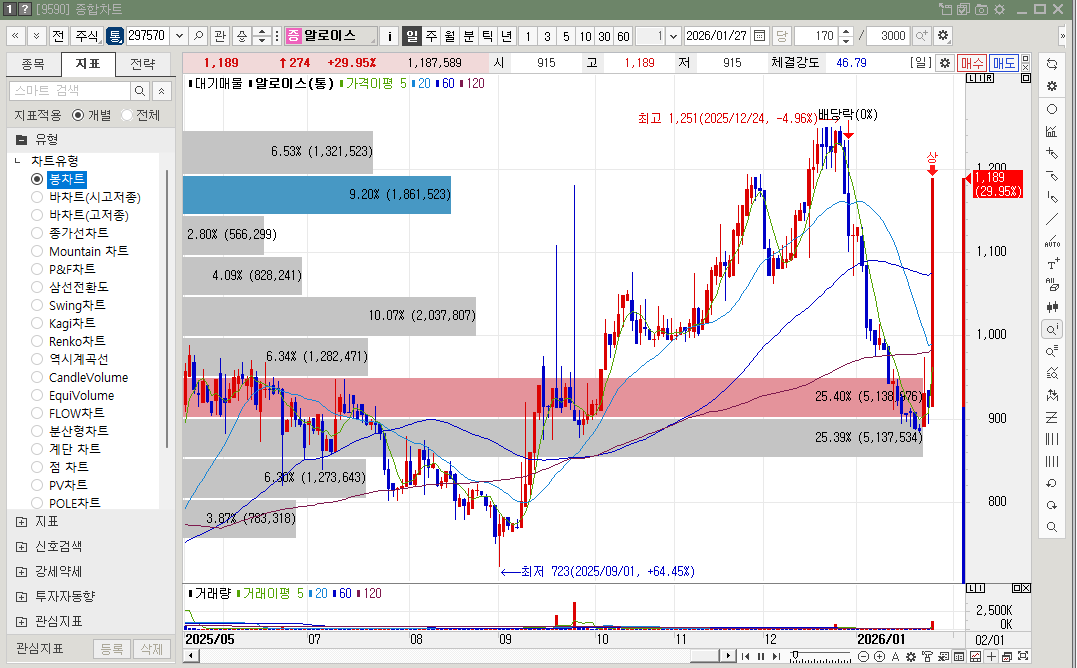
Task: Click the skip-to-start playback icon
Action: (x=745, y=656)
